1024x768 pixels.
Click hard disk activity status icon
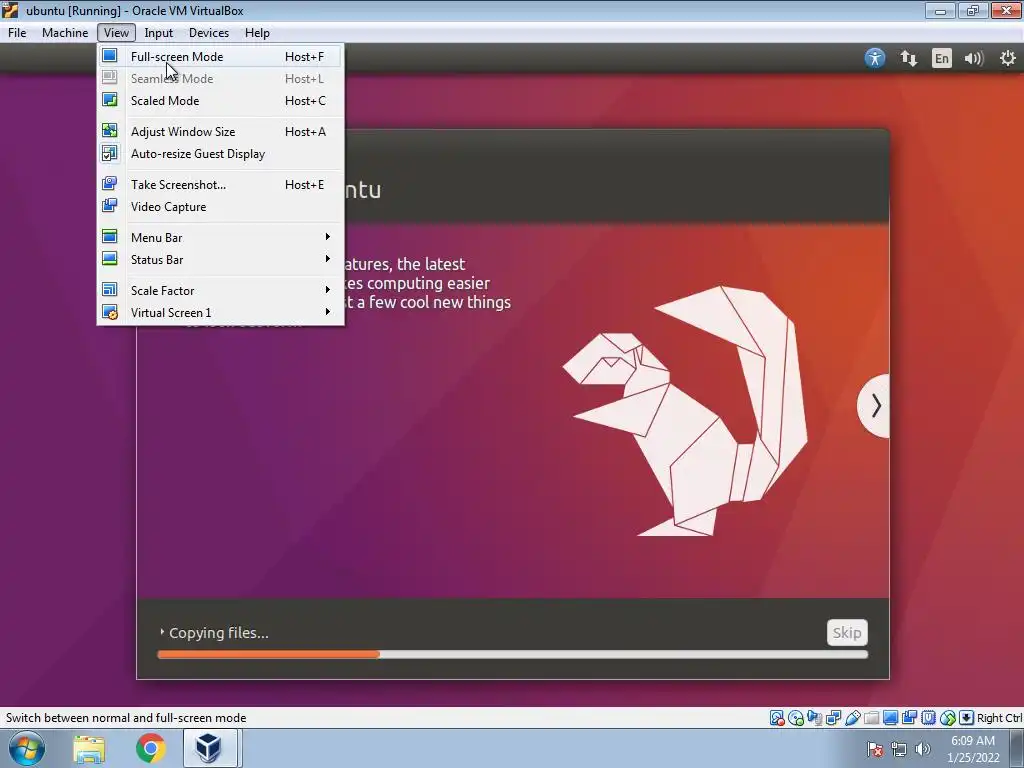[x=777, y=718]
